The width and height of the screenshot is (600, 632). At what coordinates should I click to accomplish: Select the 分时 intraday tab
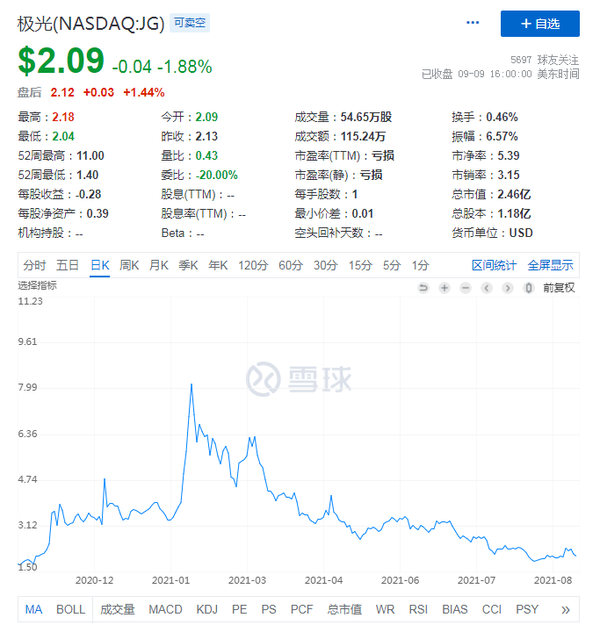(x=34, y=265)
